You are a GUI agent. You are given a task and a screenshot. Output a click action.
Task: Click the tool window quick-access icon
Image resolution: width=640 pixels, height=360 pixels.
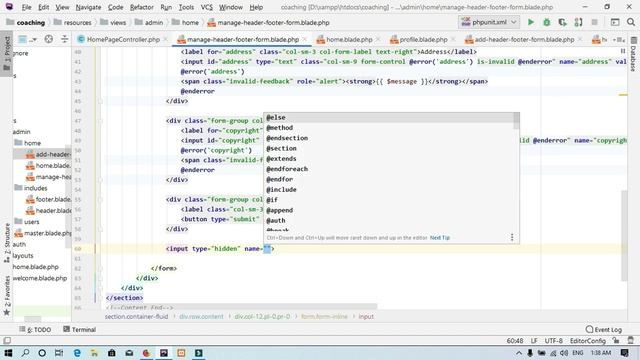tap(7, 340)
